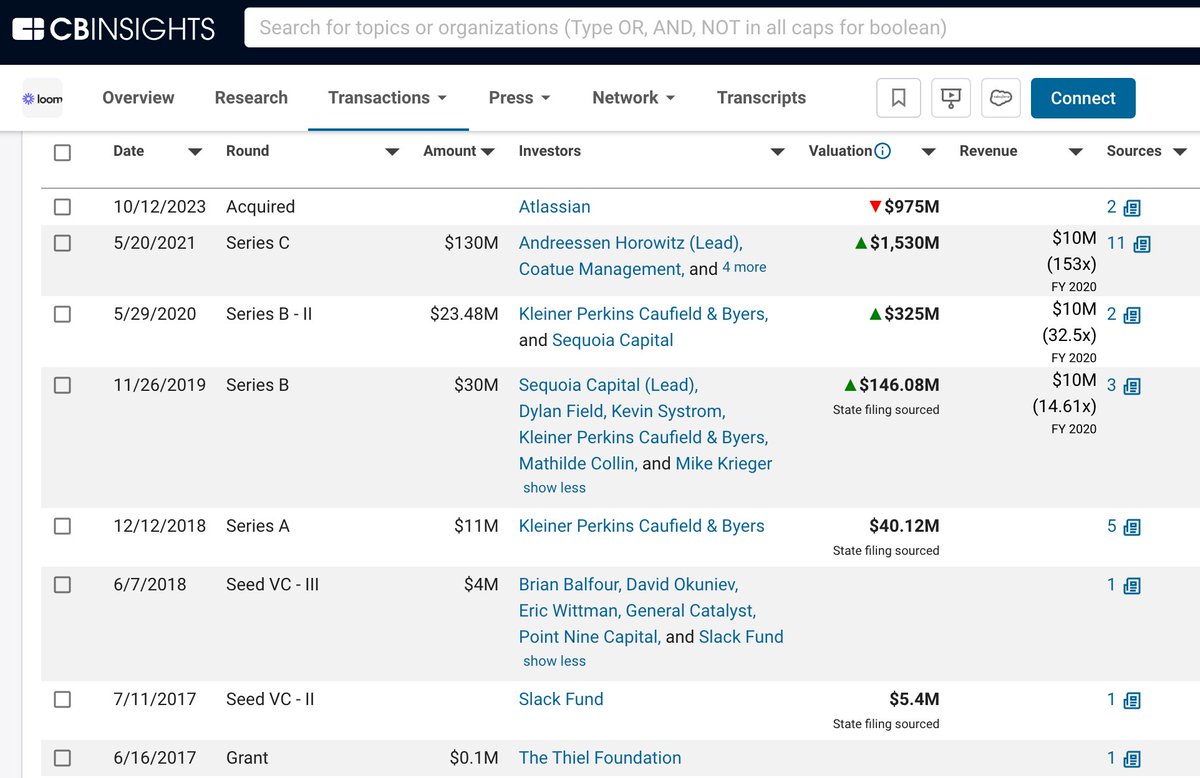Check the 6/16/2017 Grant row checkbox
This screenshot has width=1200, height=778.
(x=62, y=758)
